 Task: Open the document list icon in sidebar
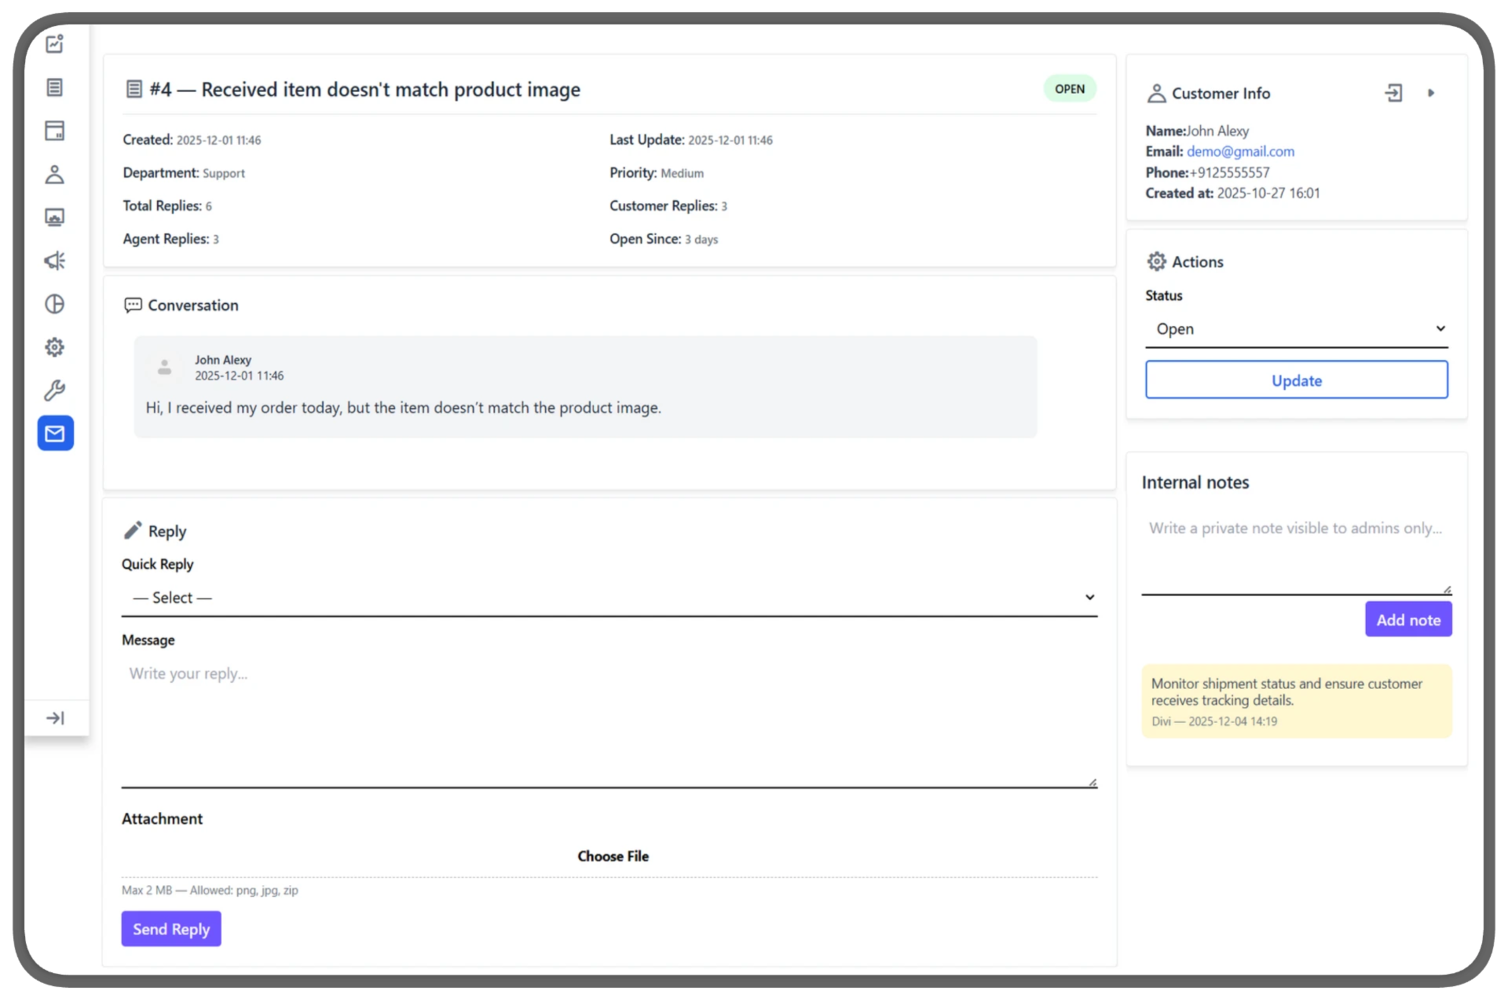click(x=55, y=88)
